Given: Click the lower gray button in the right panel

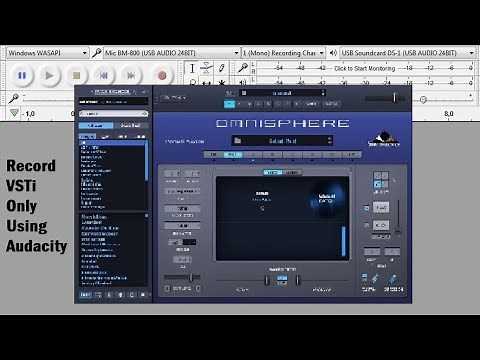Looking at the screenshot, I should tap(381, 225).
